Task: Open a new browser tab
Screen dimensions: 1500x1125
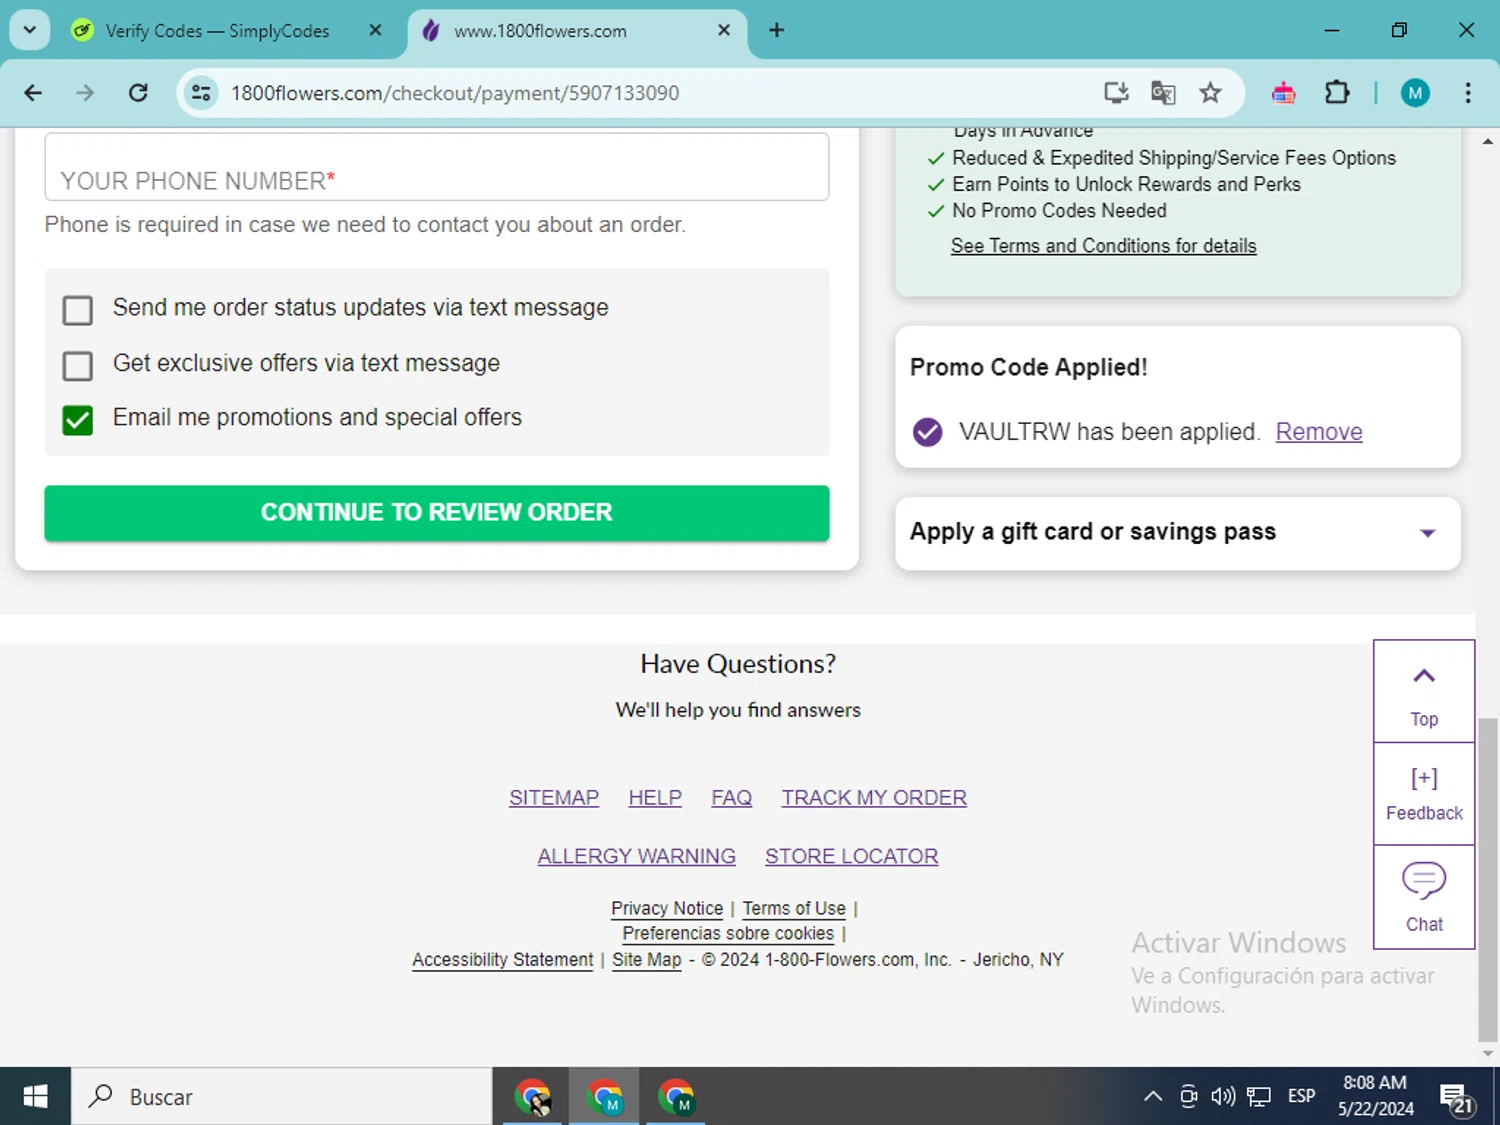Action: pyautogui.click(x=776, y=30)
